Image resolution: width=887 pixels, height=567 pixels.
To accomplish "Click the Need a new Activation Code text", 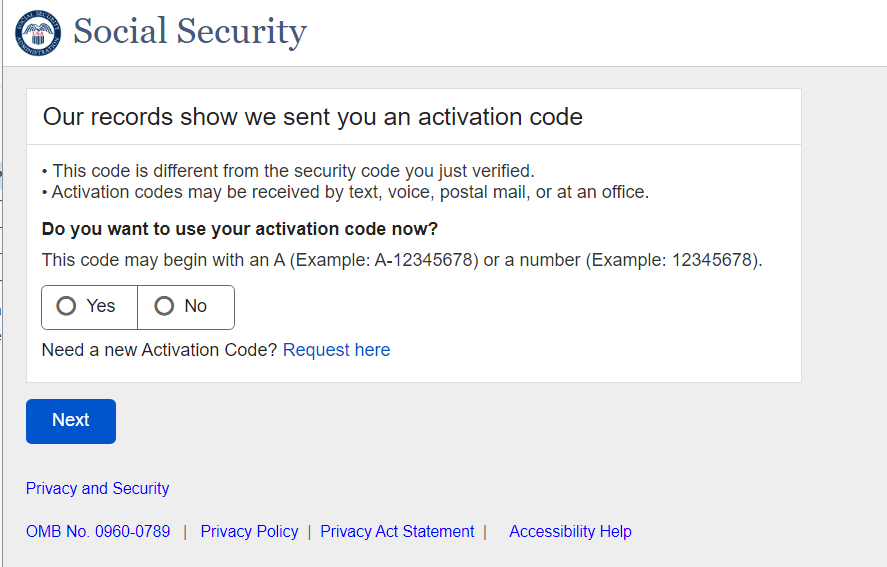I will click(160, 350).
